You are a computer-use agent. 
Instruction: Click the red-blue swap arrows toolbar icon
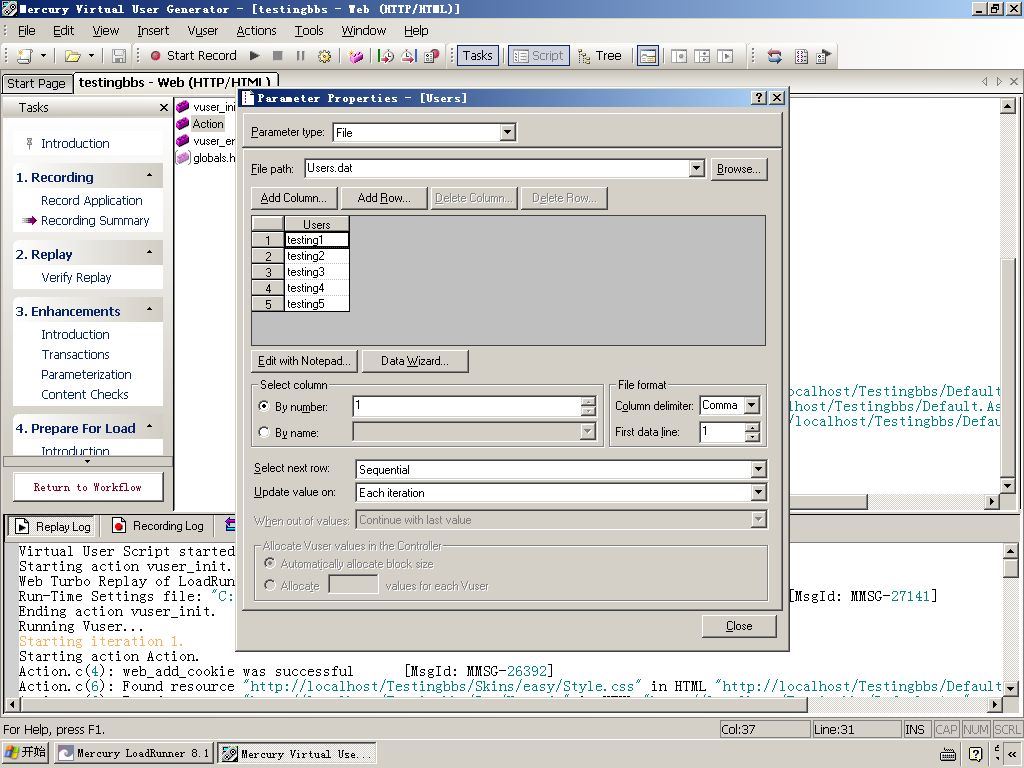[x=775, y=56]
